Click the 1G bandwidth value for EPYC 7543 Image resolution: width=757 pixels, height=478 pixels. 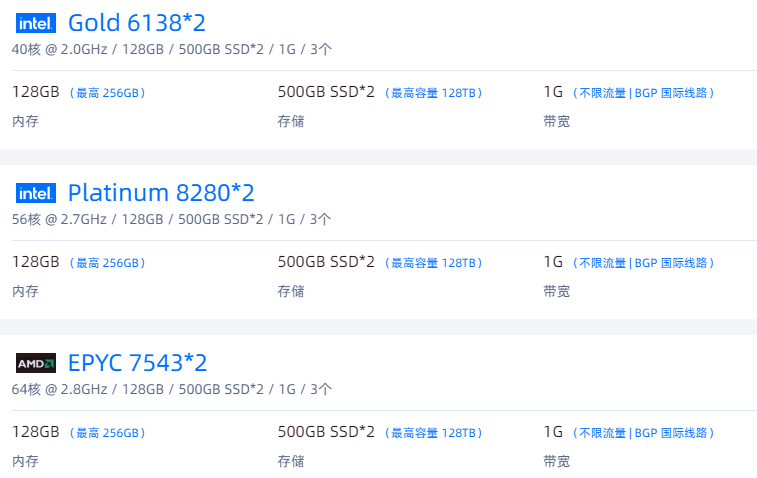tap(553, 432)
